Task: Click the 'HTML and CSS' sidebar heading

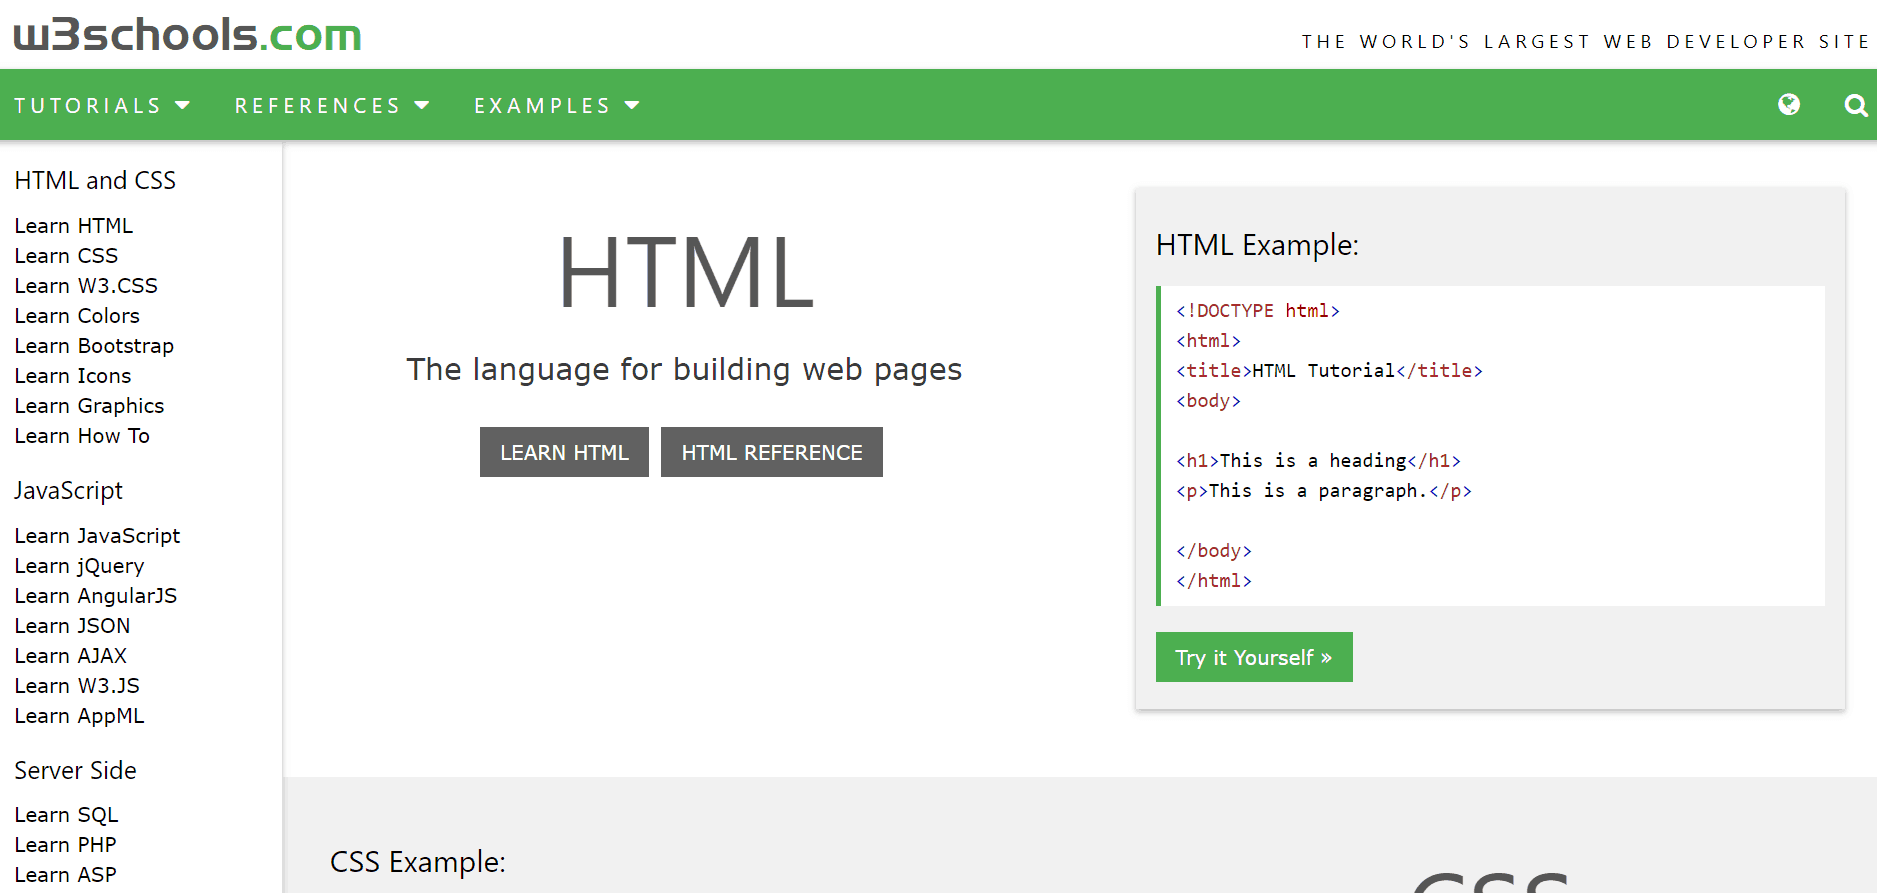Action: [95, 180]
